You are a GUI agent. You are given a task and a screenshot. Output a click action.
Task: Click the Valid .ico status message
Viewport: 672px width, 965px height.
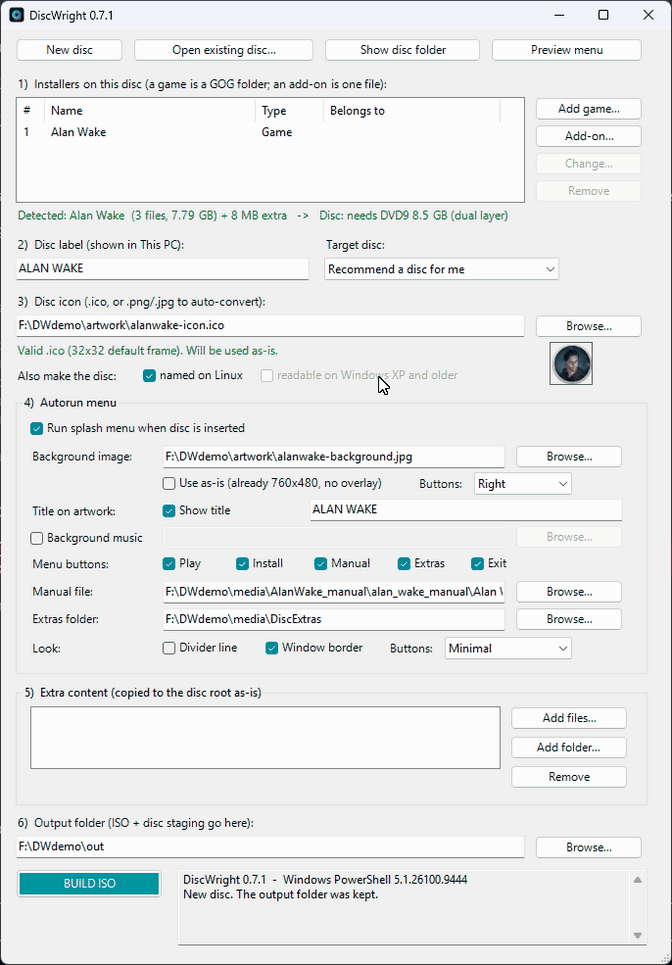coord(148,351)
